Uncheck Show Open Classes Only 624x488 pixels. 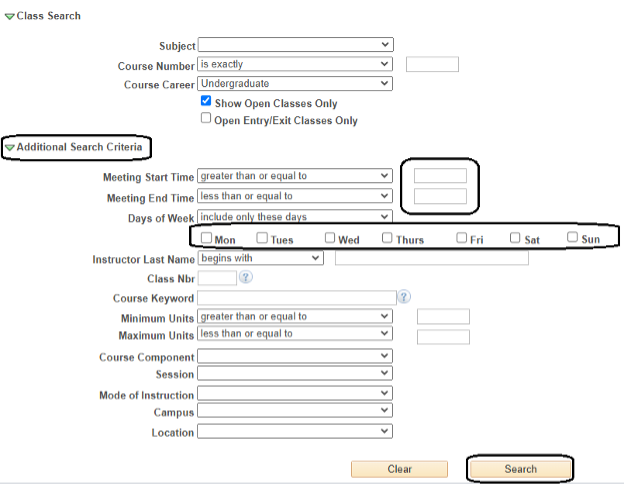coord(206,102)
